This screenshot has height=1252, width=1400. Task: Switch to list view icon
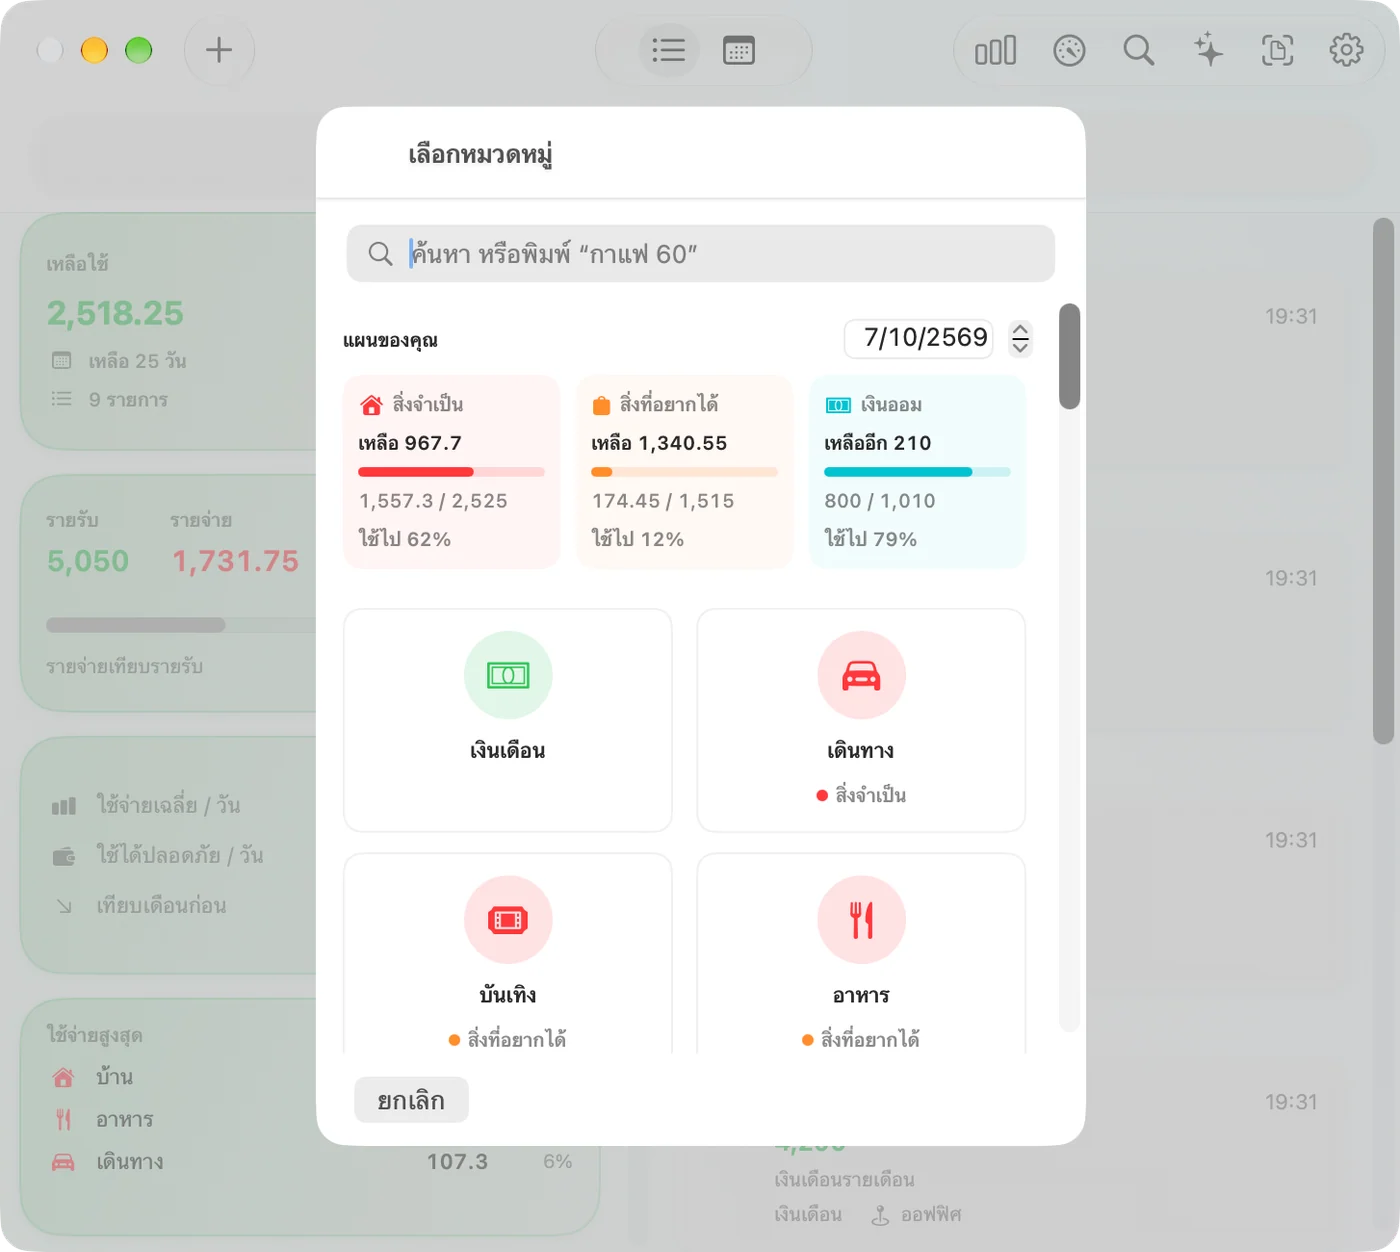(x=668, y=50)
